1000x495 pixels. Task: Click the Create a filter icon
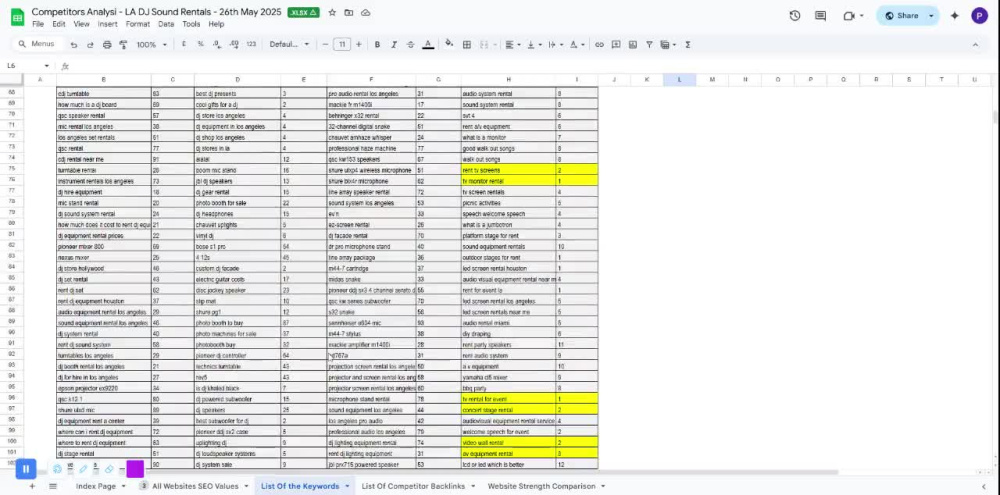tap(649, 45)
